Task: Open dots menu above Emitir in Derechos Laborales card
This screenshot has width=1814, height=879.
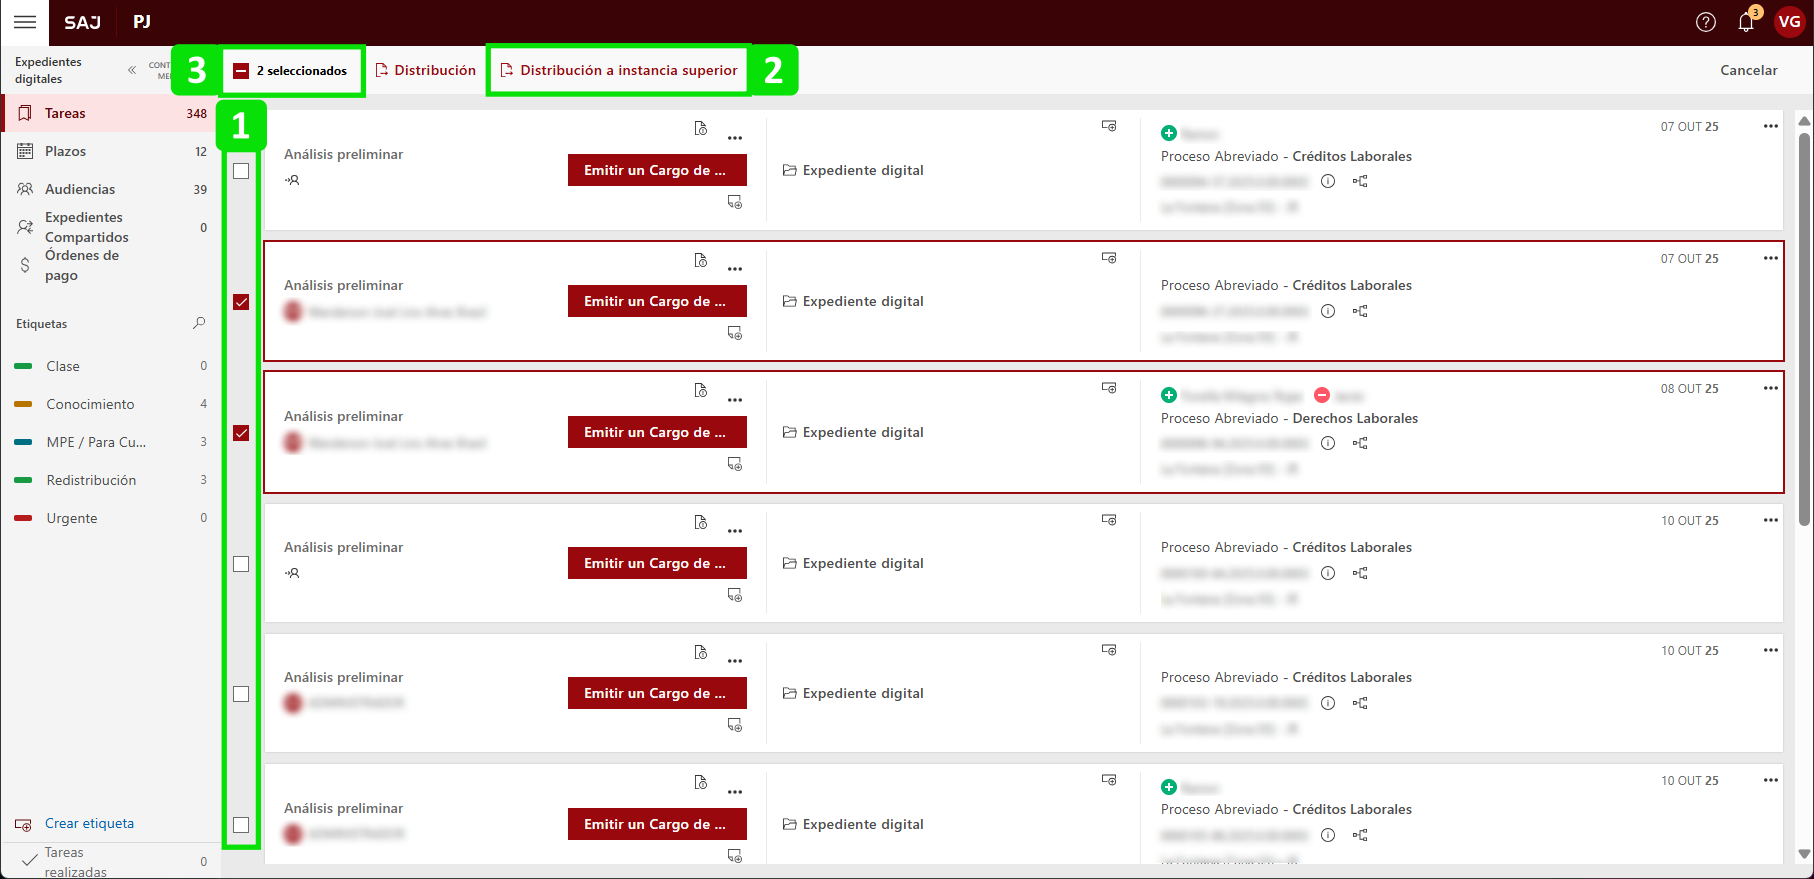Action: (x=735, y=400)
